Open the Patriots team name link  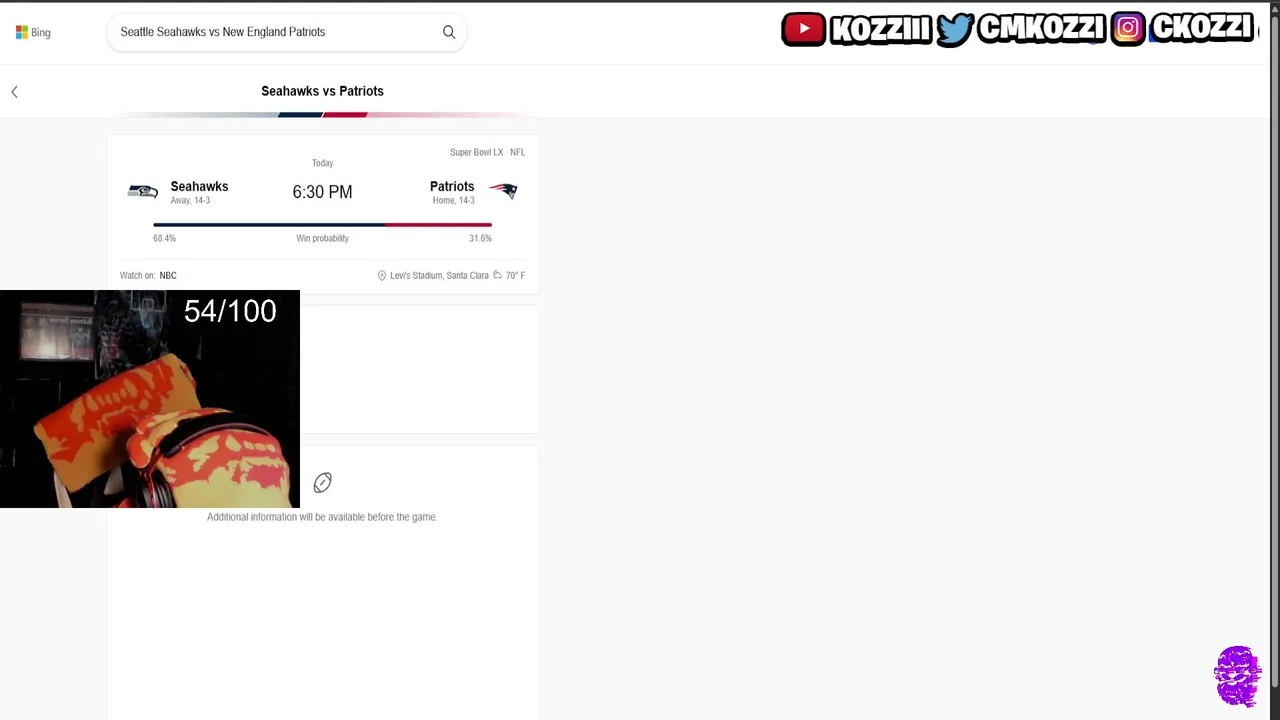point(452,186)
